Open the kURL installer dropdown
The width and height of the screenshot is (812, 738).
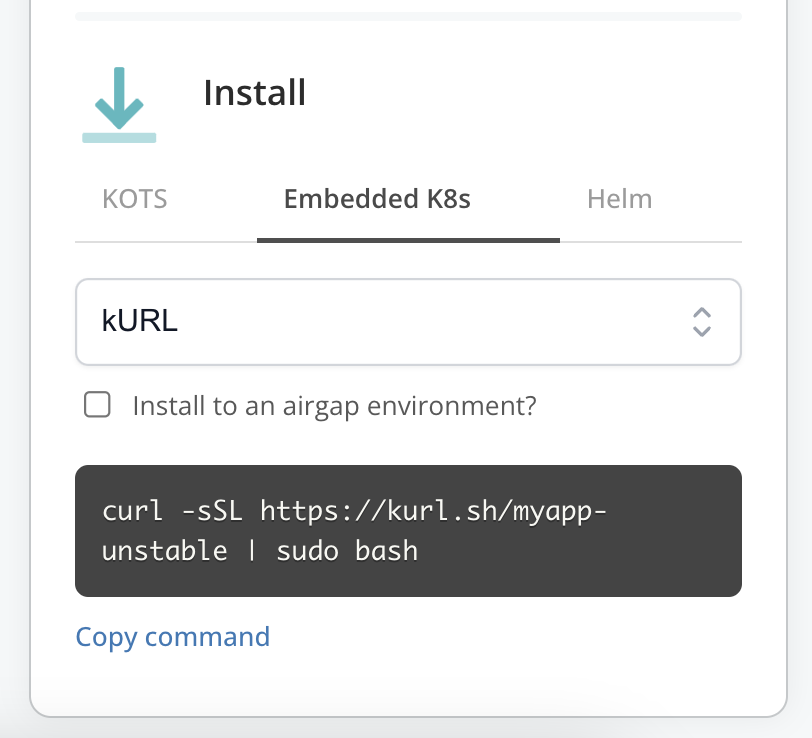(408, 321)
